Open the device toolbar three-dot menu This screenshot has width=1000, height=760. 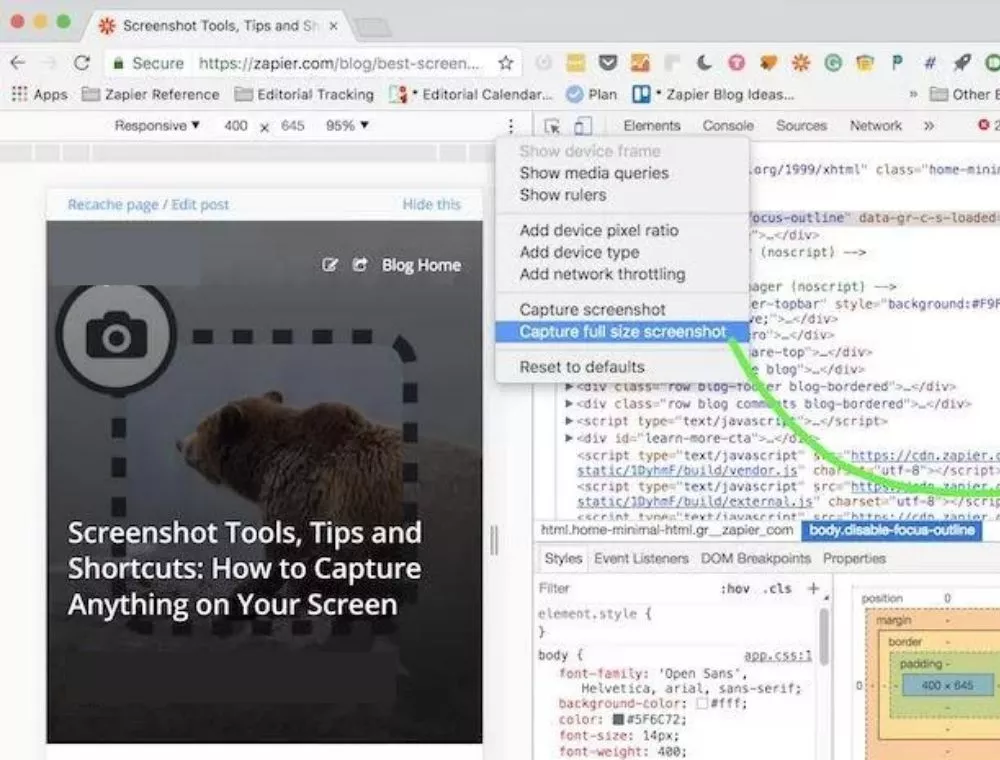tap(511, 126)
